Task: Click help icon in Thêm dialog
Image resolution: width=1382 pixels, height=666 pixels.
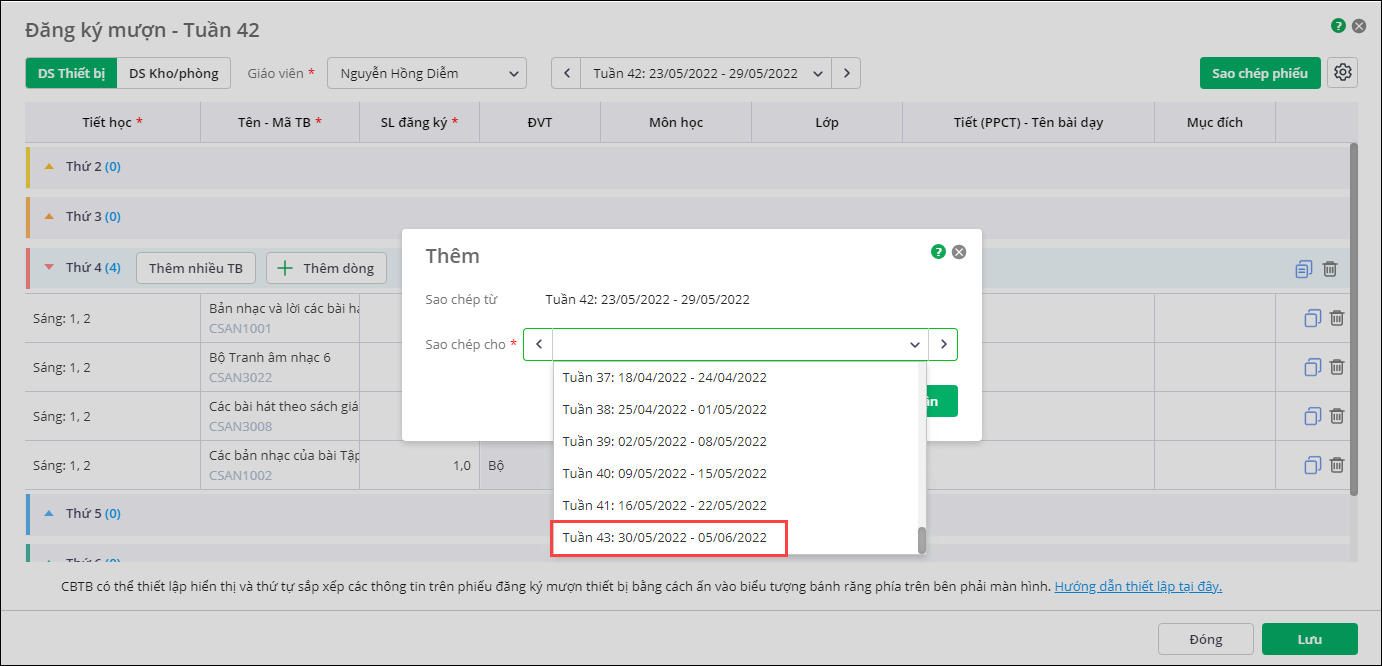Action: point(938,252)
